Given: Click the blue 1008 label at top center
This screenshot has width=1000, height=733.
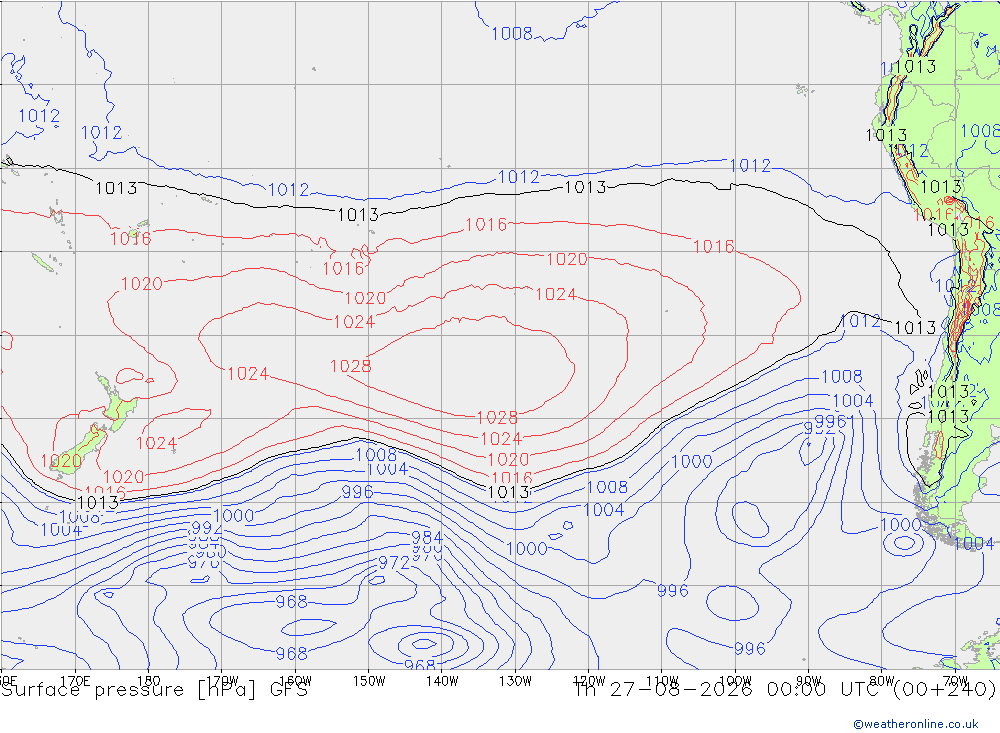Looking at the screenshot, I should [x=511, y=33].
